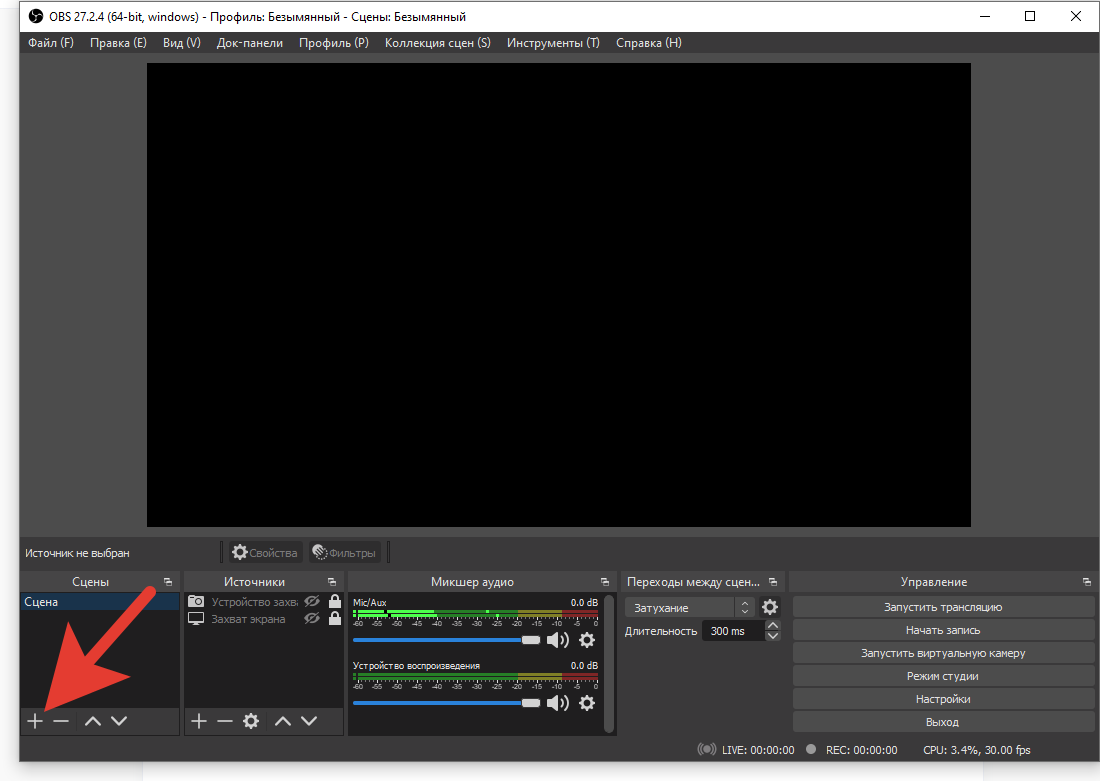
Task: Open transition properties gear next to Затухание
Action: [769, 607]
